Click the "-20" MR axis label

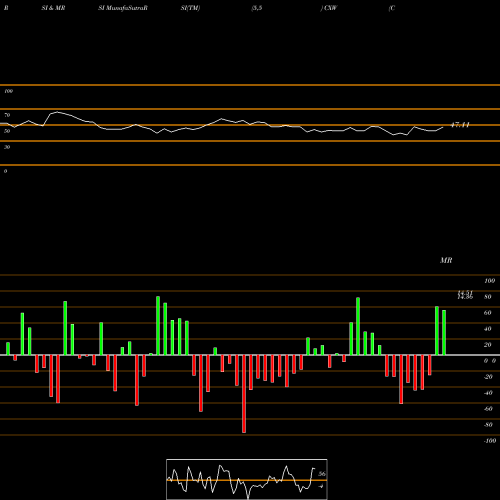click(488, 377)
